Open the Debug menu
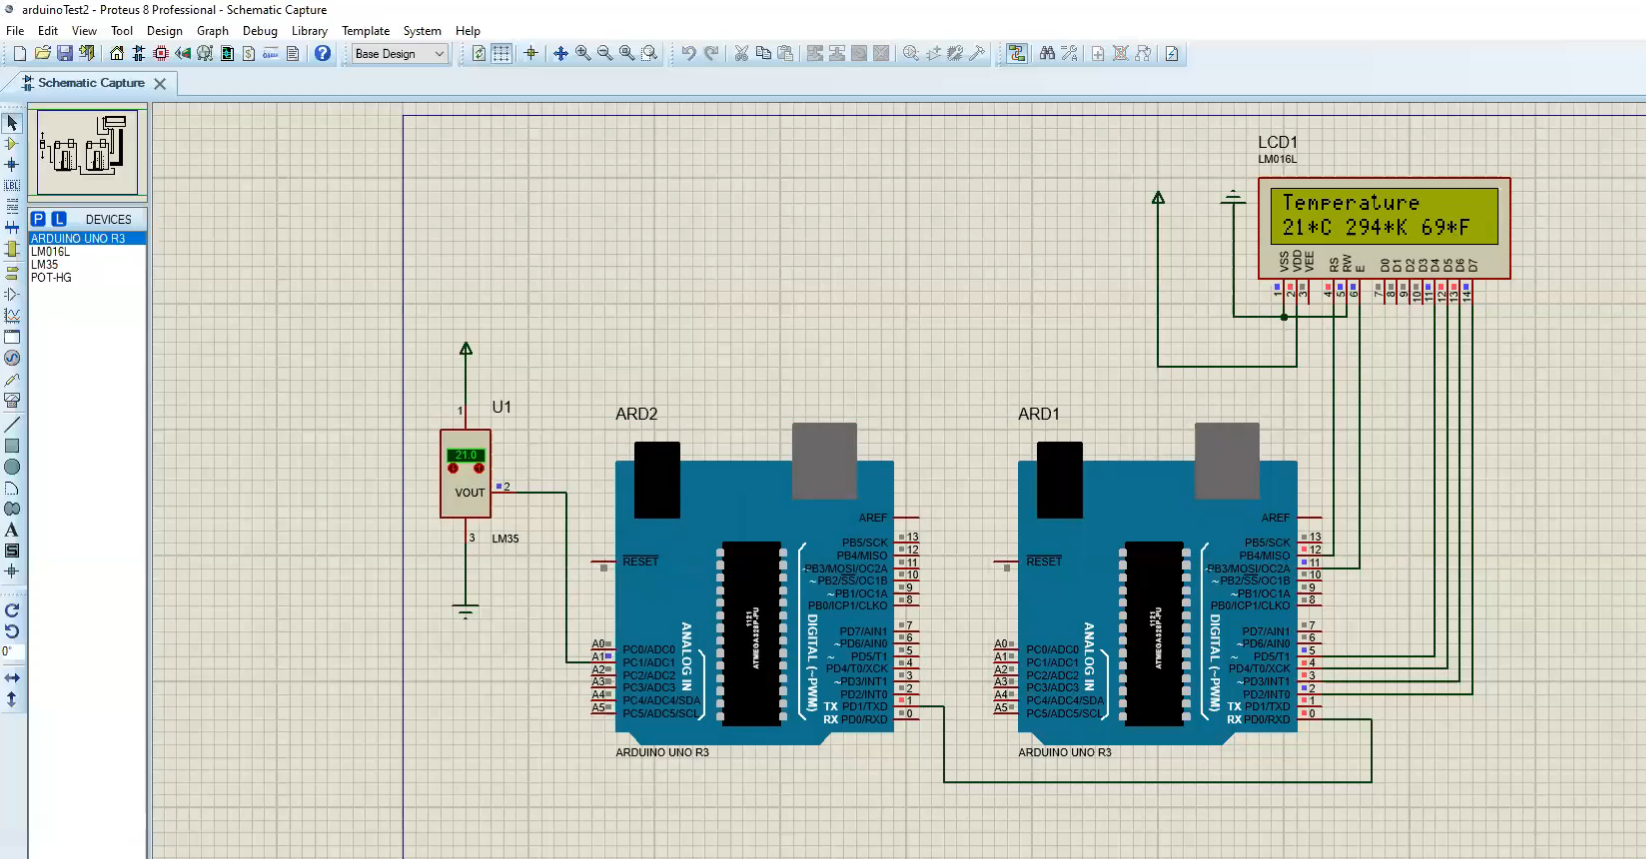 (x=260, y=31)
